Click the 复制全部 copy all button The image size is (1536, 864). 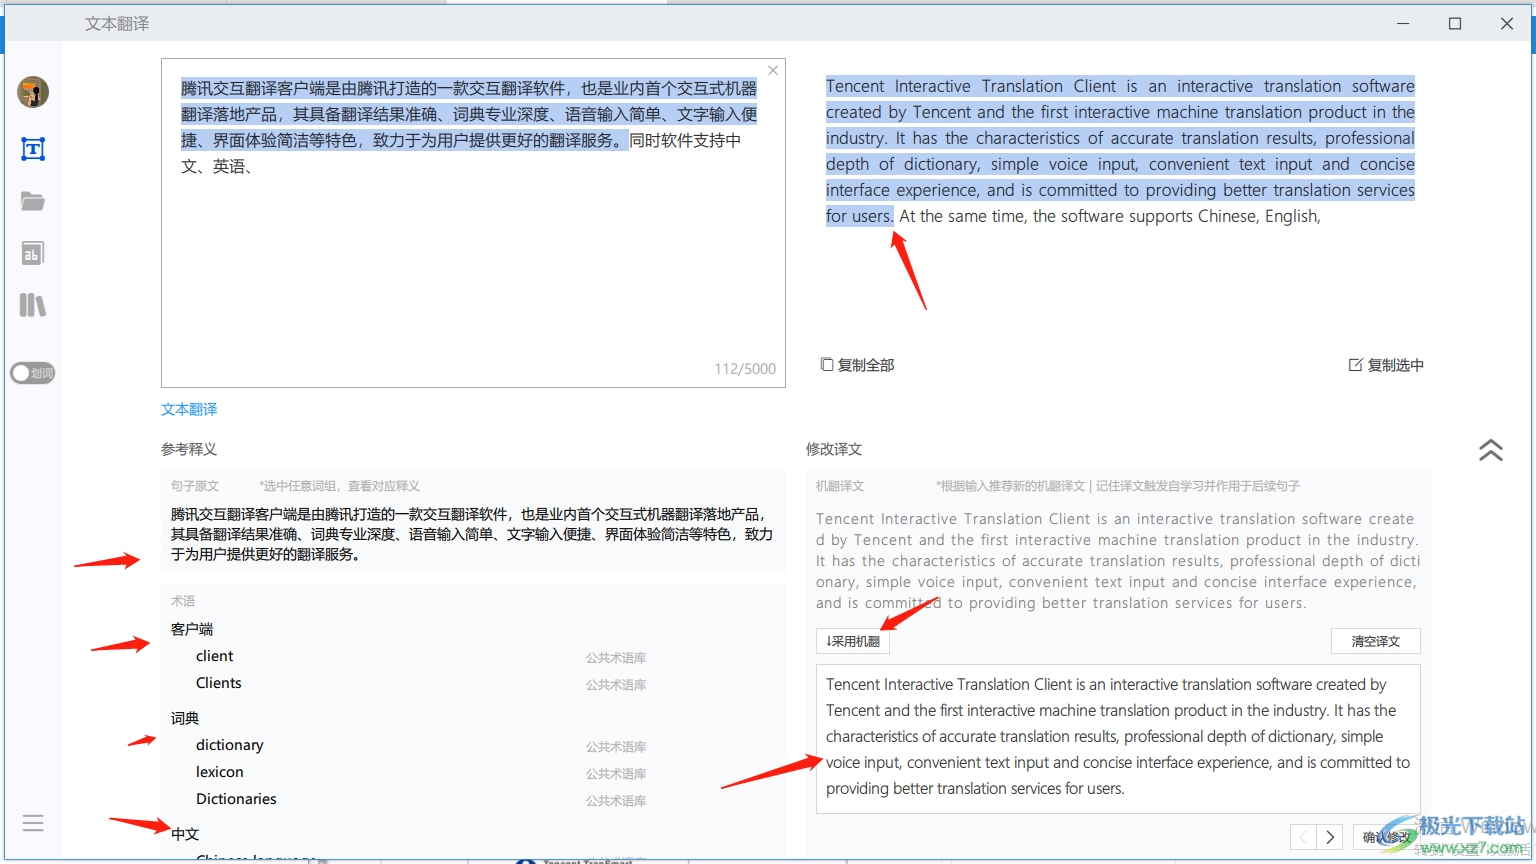[x=857, y=365]
